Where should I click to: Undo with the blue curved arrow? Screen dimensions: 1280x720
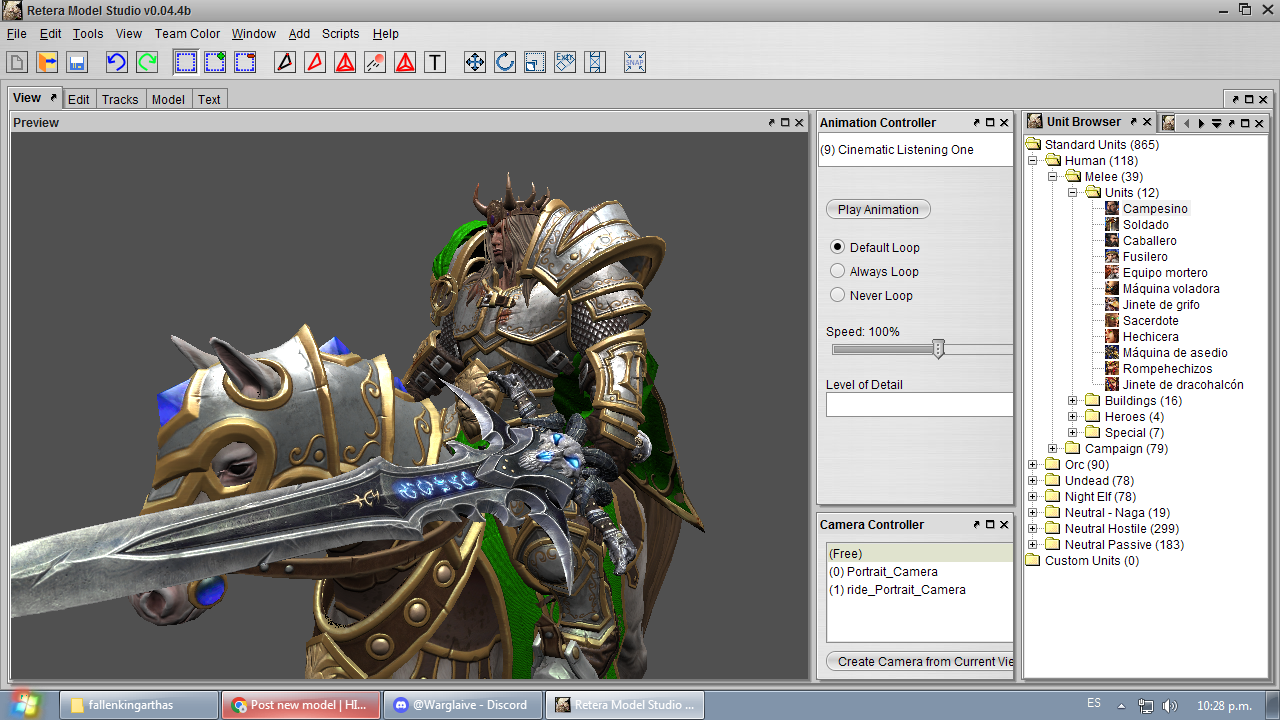[117, 62]
